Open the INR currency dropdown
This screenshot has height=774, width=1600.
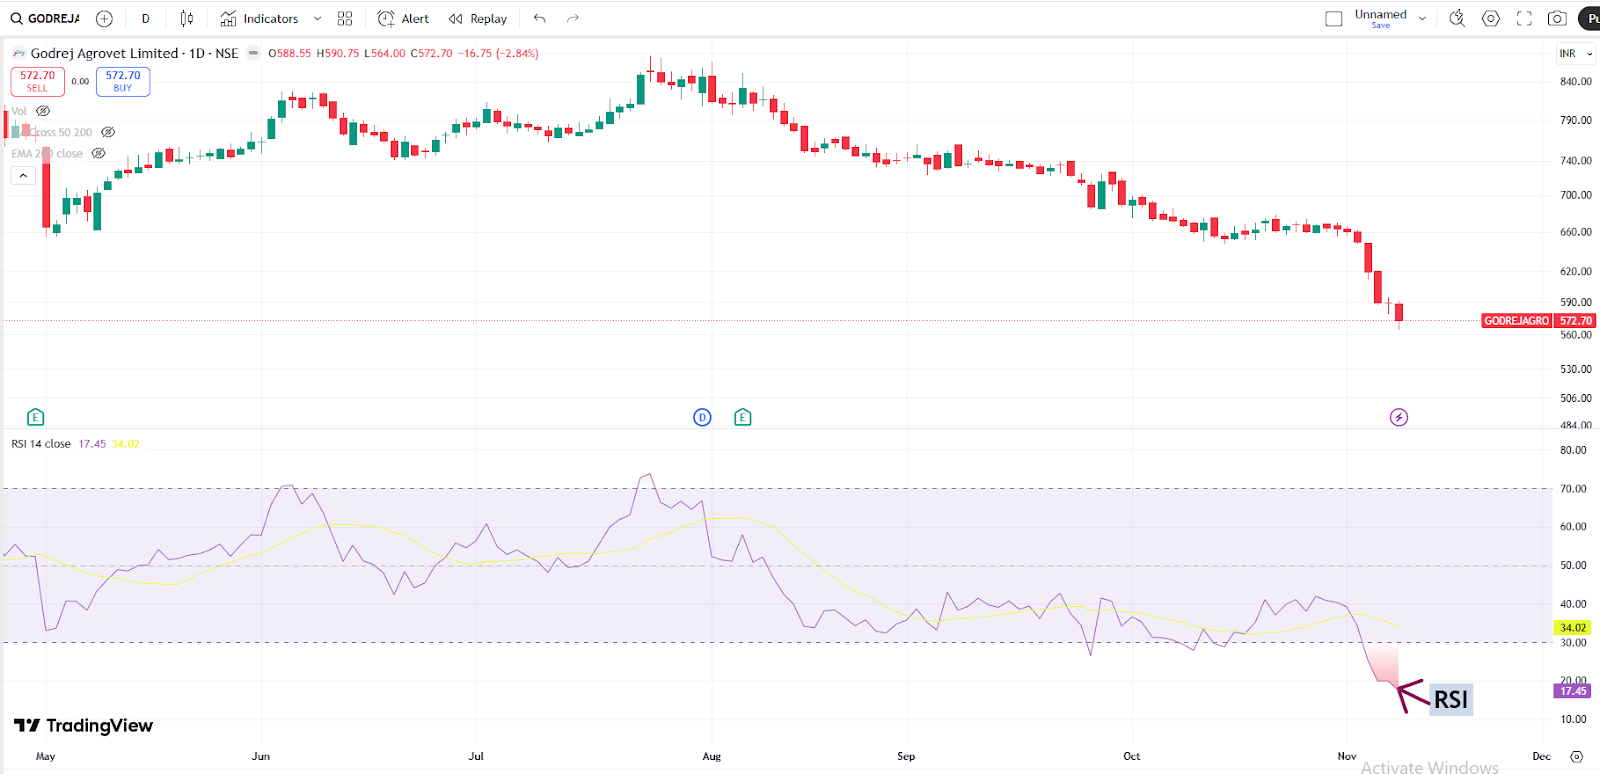click(x=1575, y=54)
